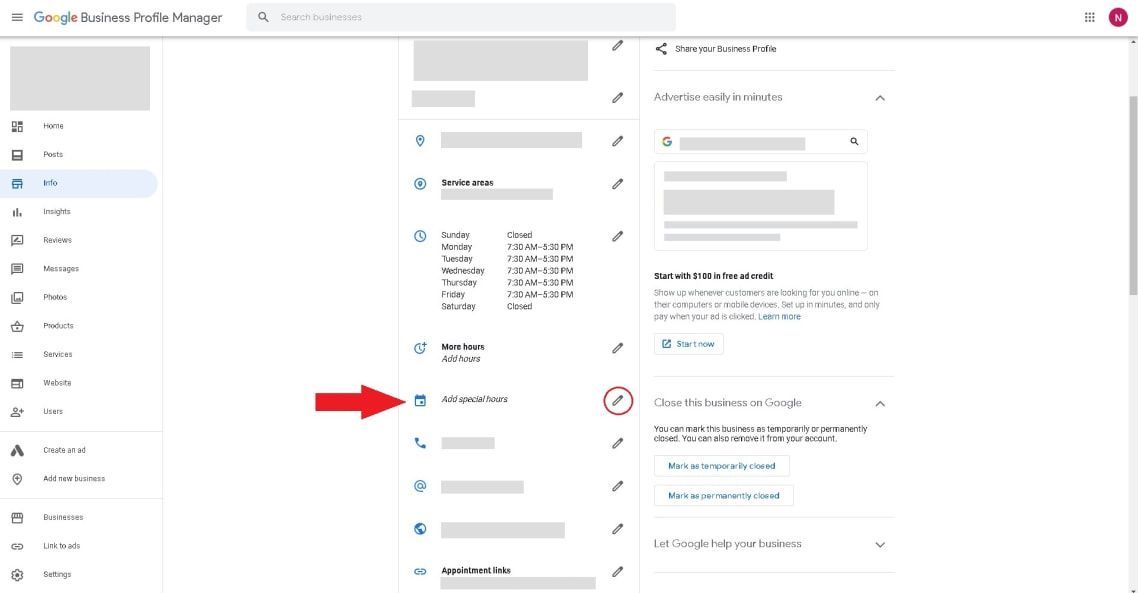Viewport: 1138px width, 593px height.
Task: Edit More hours with the pencil icon
Action: [617, 348]
